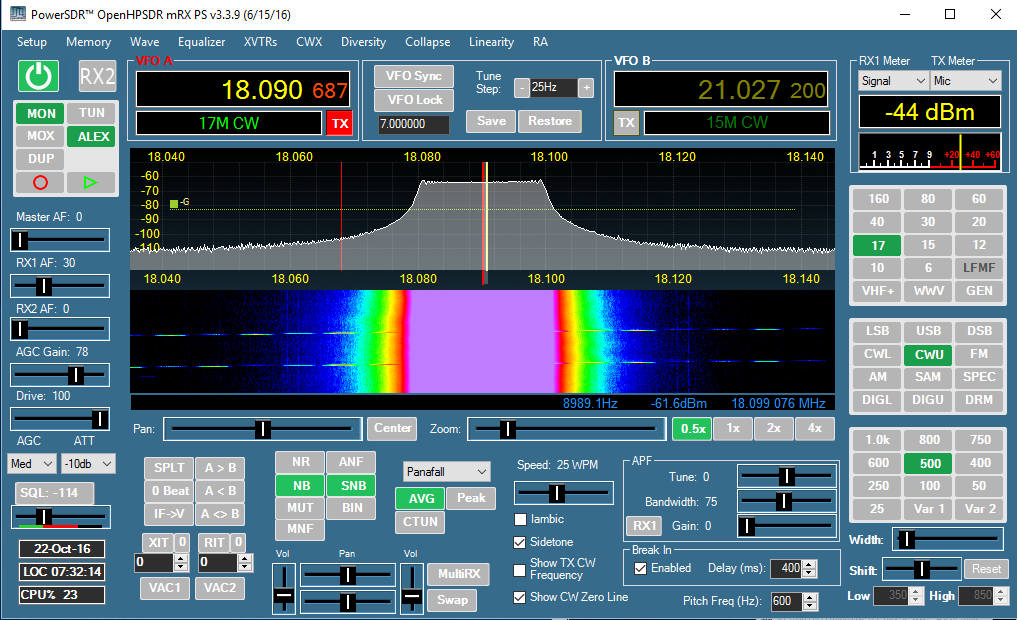Open the Diversity menu
Image resolution: width=1017 pixels, height=620 pixels.
click(363, 42)
